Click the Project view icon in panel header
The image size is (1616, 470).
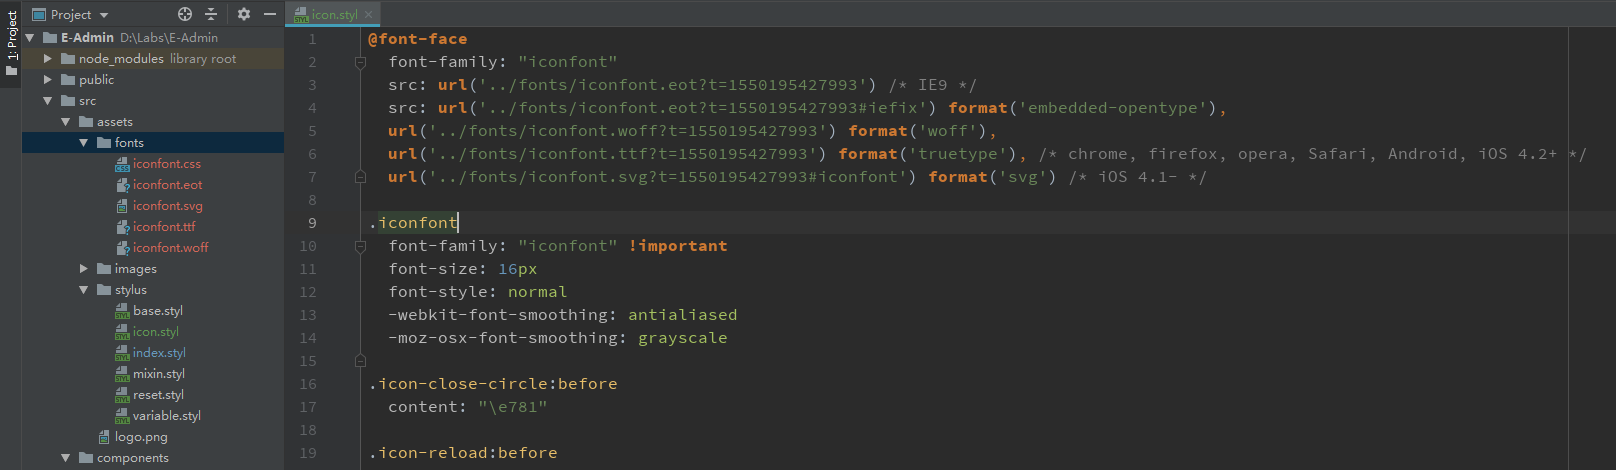(39, 15)
